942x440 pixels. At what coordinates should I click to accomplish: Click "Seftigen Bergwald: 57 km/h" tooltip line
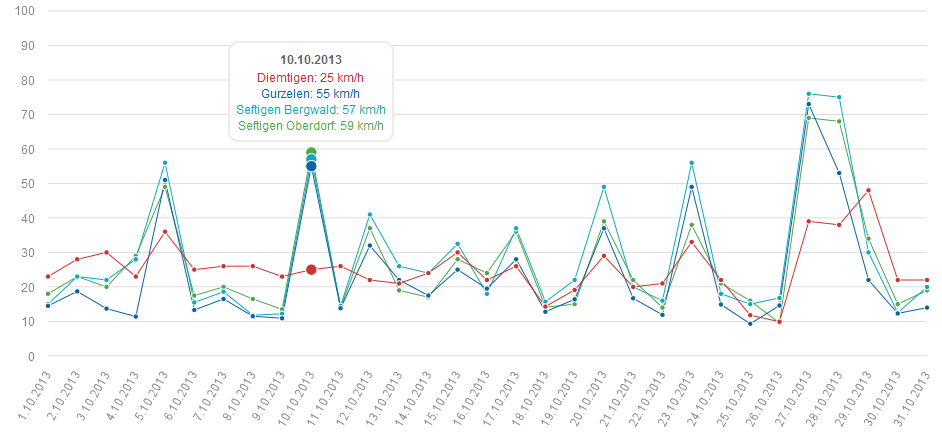tap(311, 110)
